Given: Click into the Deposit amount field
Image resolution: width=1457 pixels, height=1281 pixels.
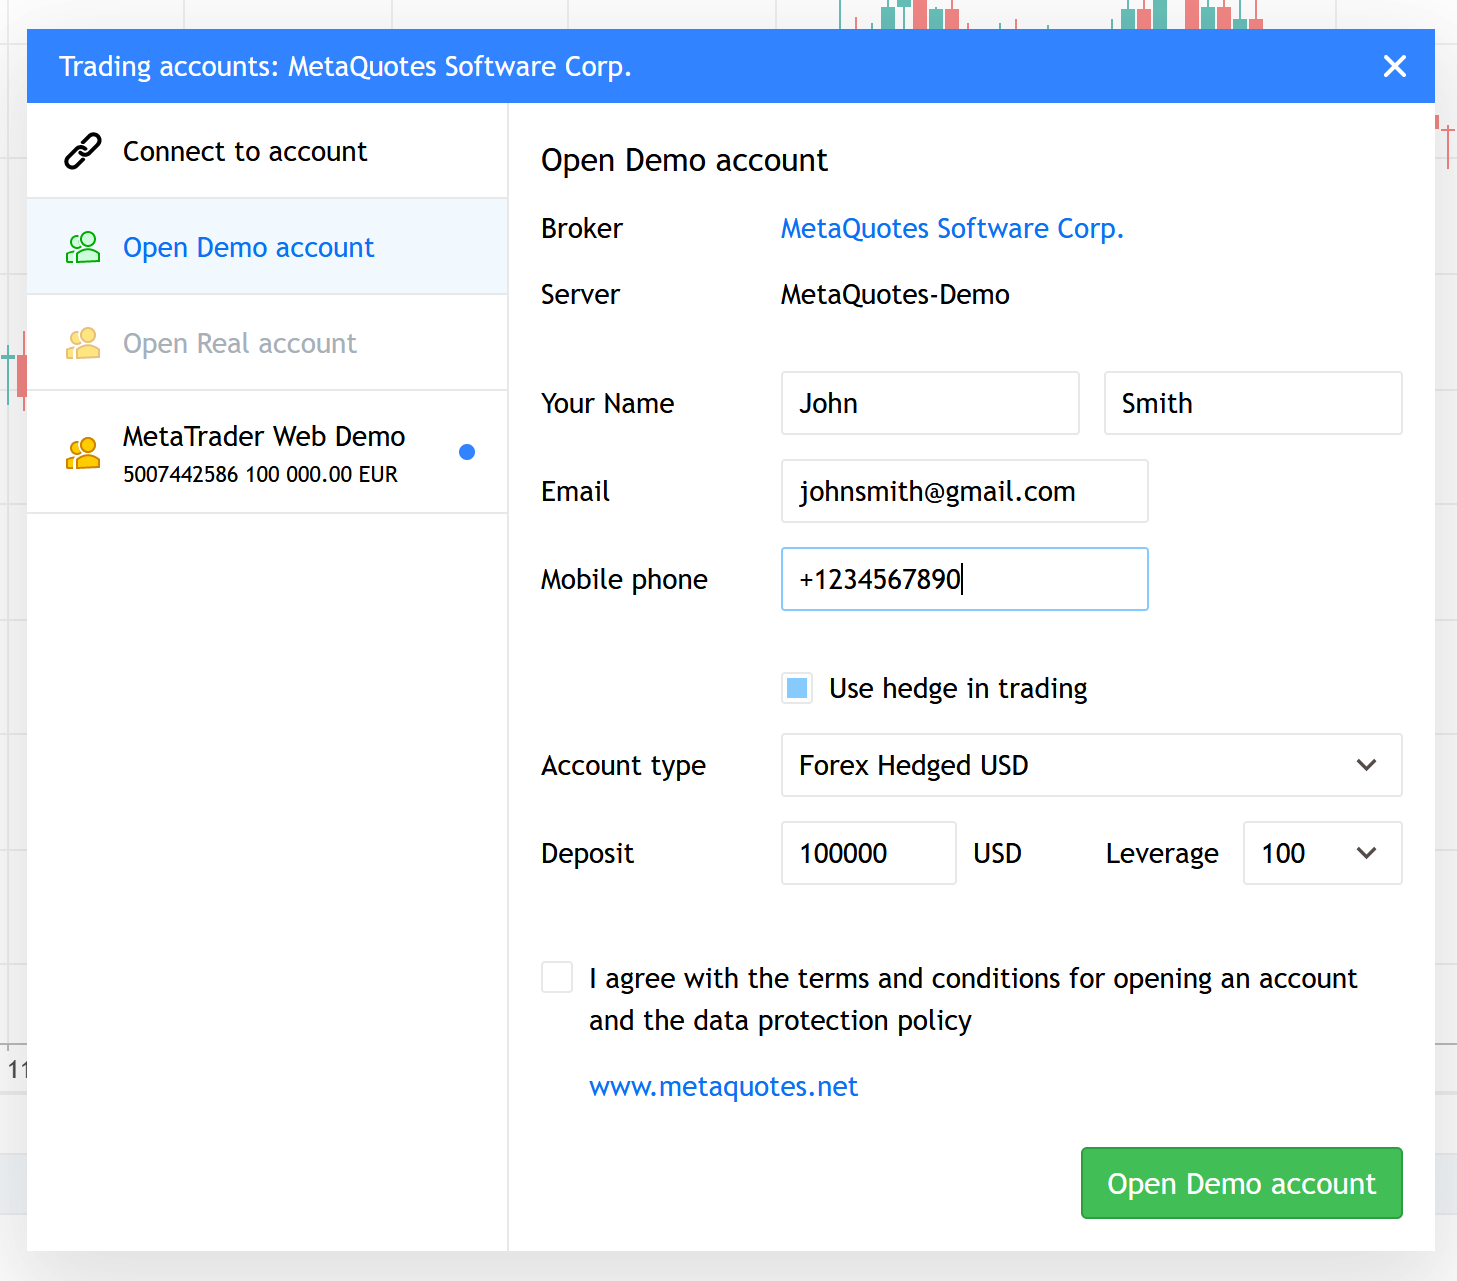Looking at the screenshot, I should [x=867, y=853].
